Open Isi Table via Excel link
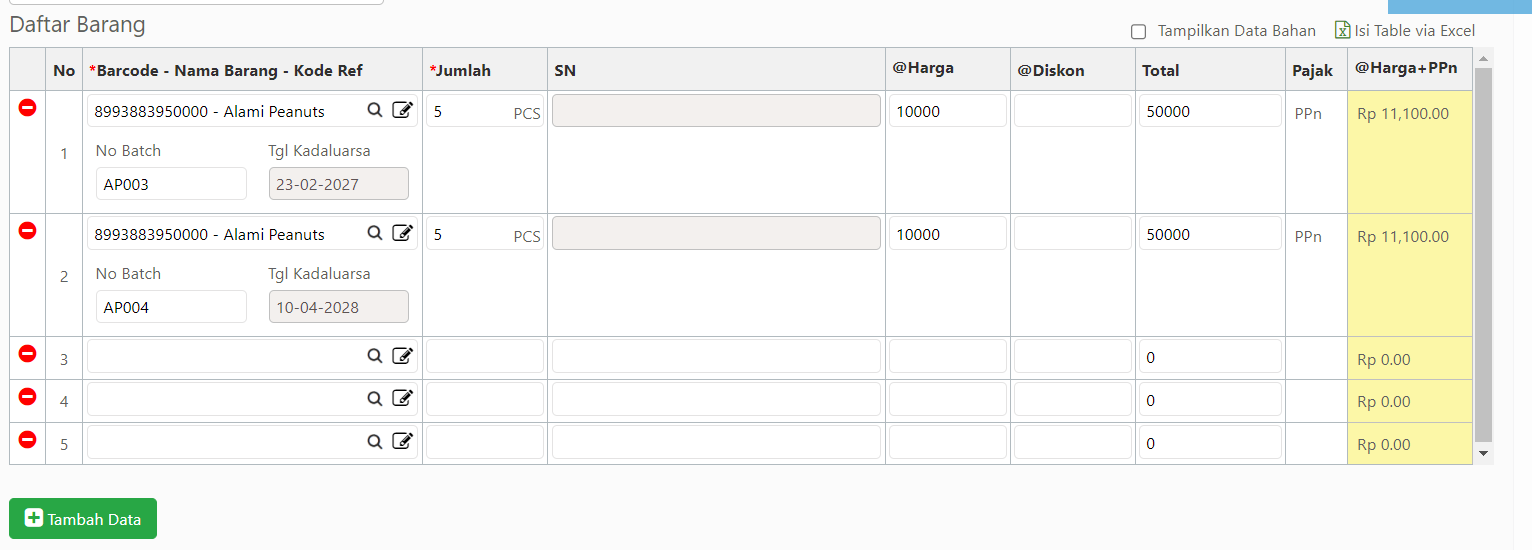Viewport: 1532px width, 550px height. click(1415, 31)
